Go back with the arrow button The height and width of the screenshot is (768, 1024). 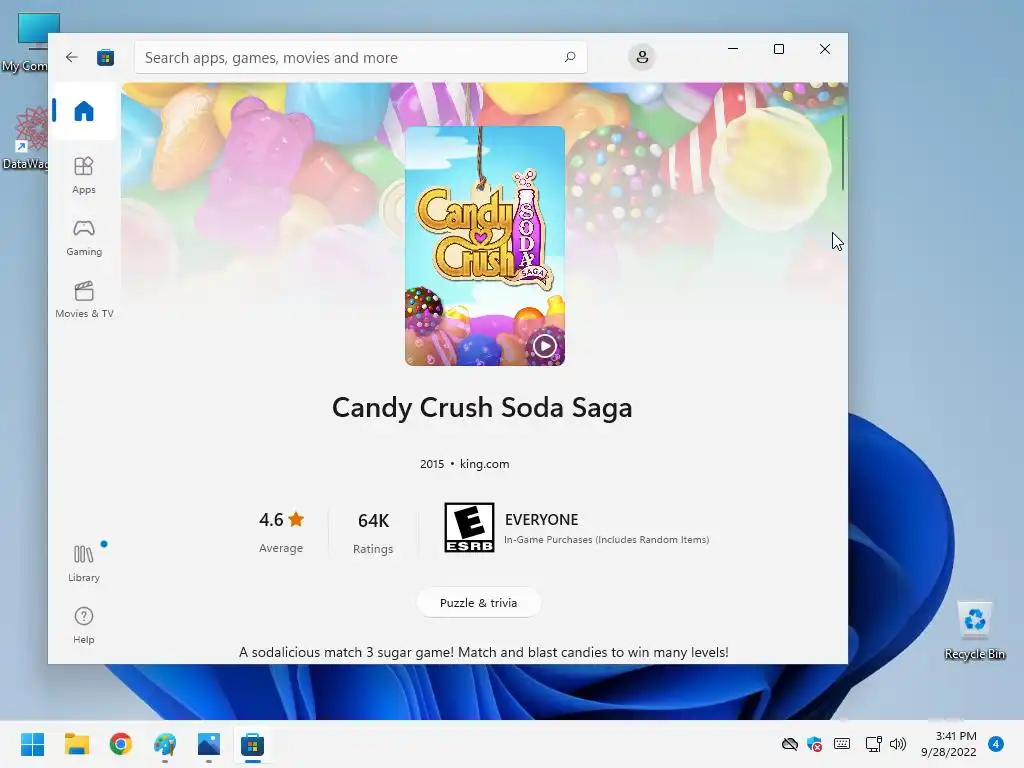72,57
